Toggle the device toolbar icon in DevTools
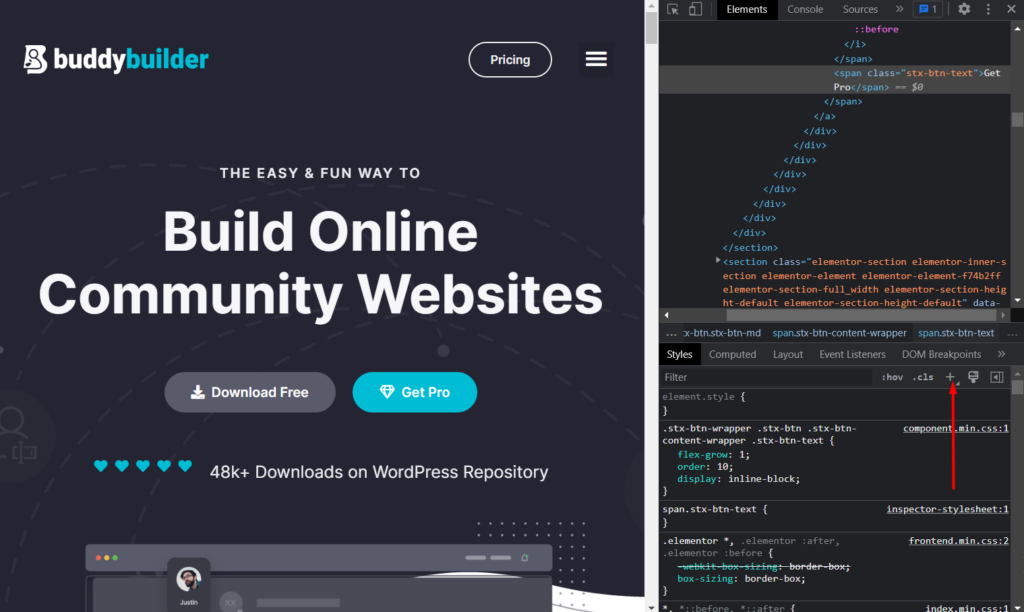The image size is (1024, 612). click(x=696, y=9)
